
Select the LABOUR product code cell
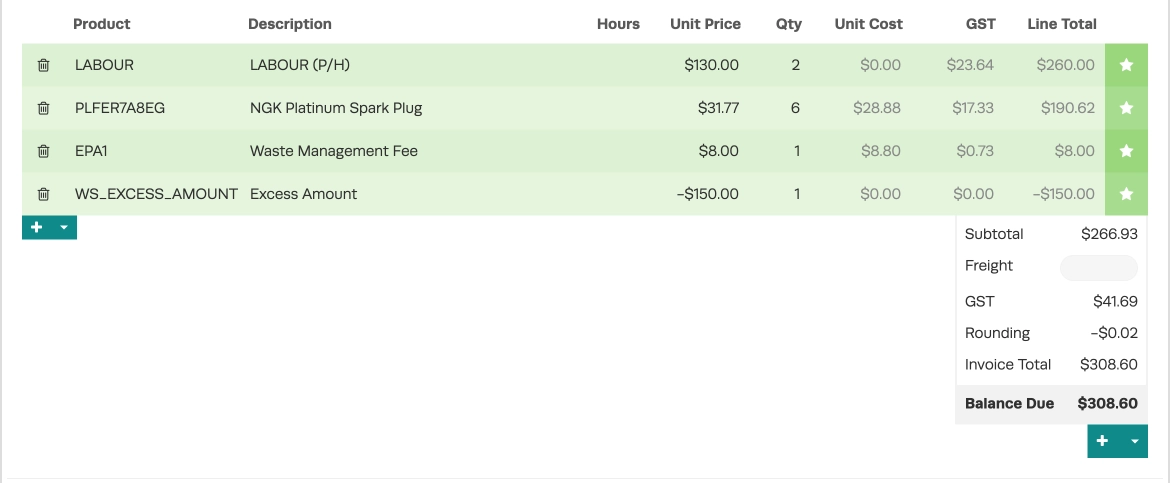pyautogui.click(x=104, y=65)
